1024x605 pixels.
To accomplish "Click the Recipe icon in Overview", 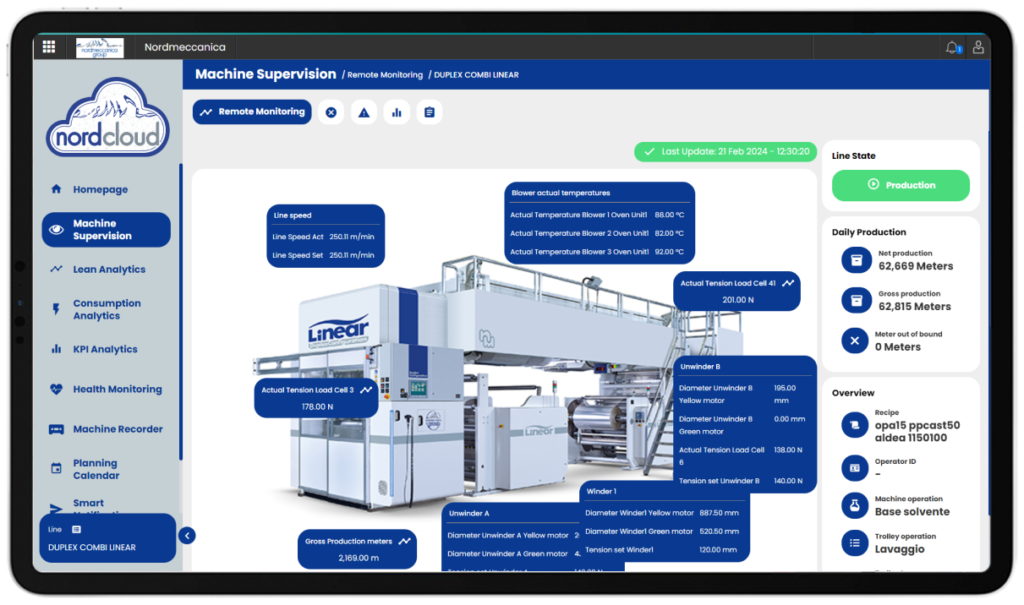I will [x=854, y=425].
